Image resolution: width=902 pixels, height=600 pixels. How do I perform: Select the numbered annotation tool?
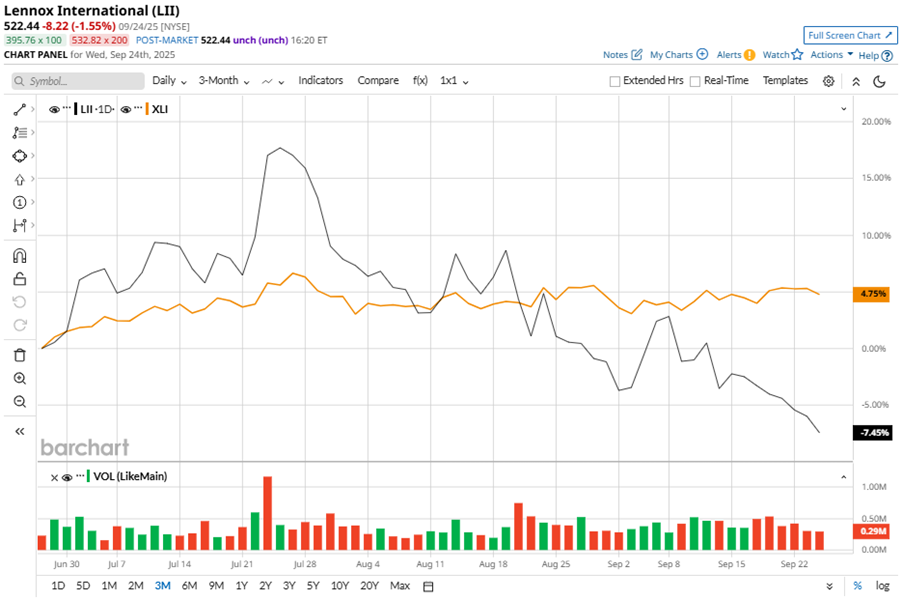(20, 202)
